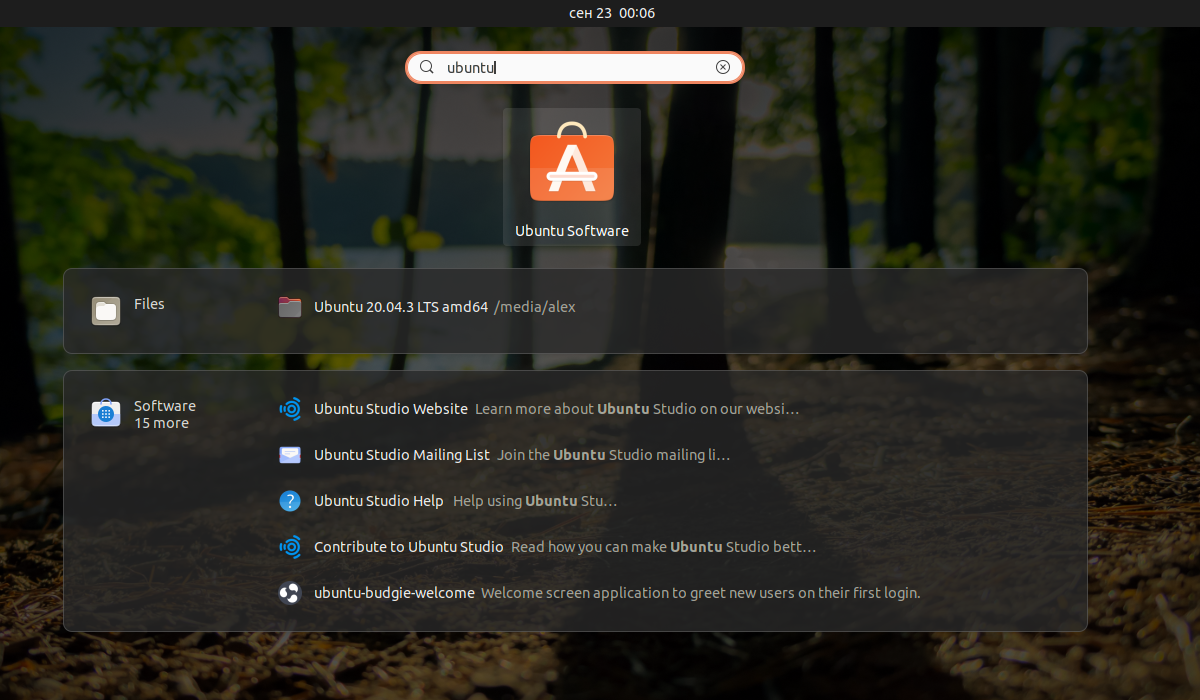Click the '/media/alex' path text
The width and height of the screenshot is (1200, 700).
[535, 307]
